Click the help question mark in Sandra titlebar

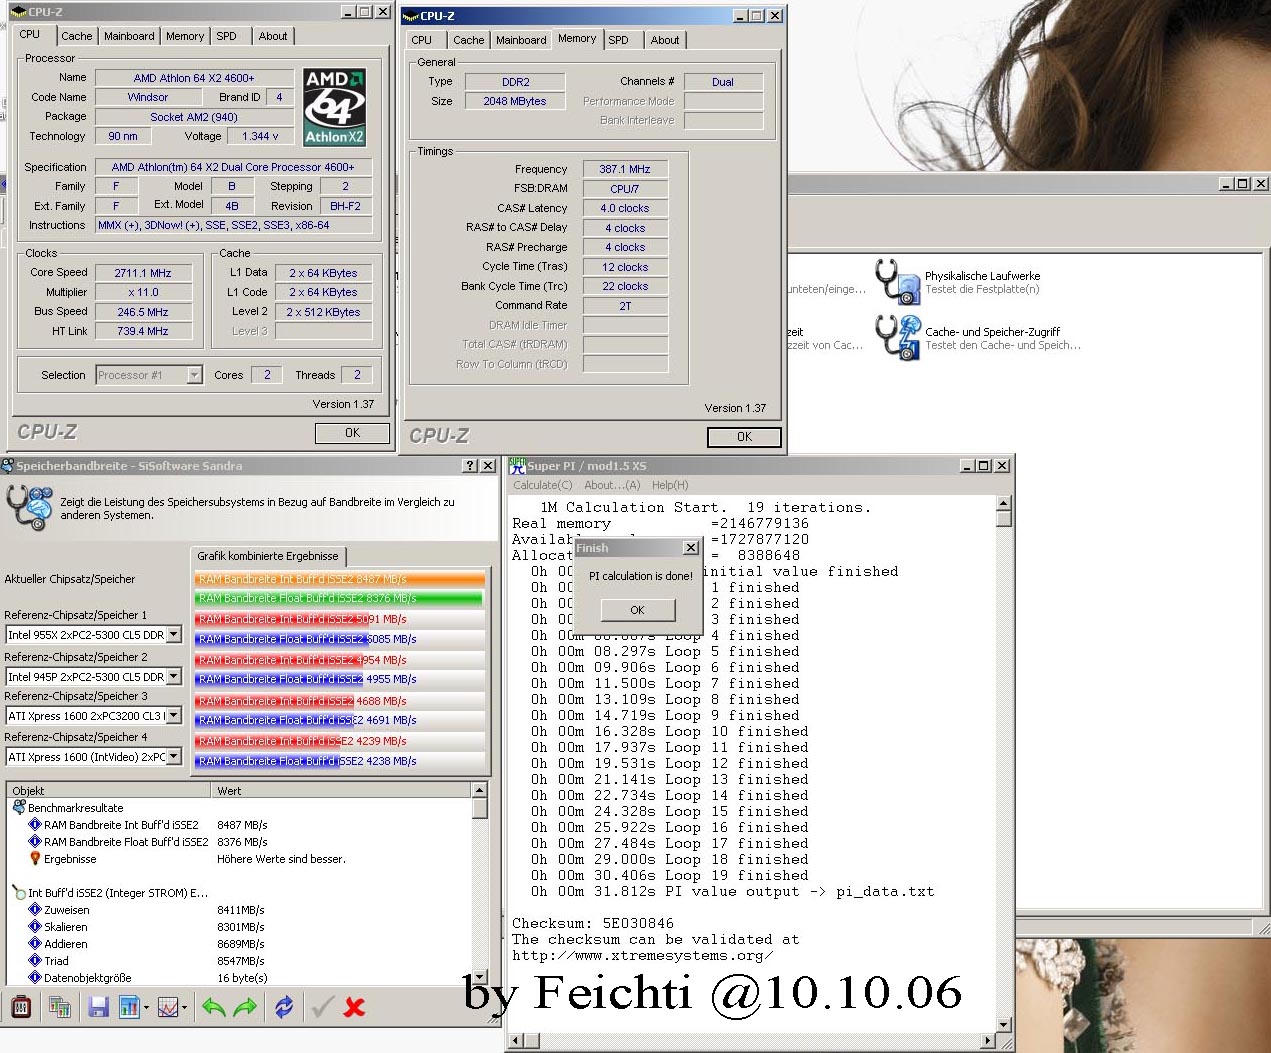click(470, 466)
